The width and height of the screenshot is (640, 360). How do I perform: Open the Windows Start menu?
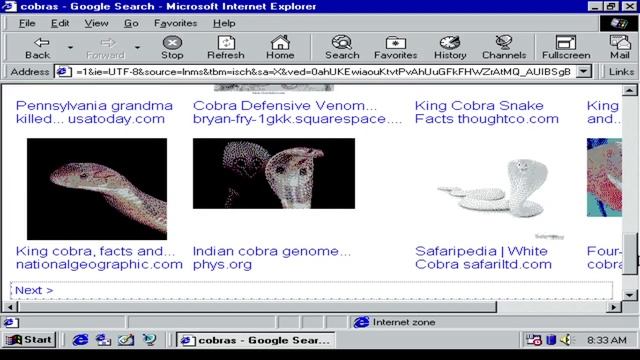(x=29, y=340)
